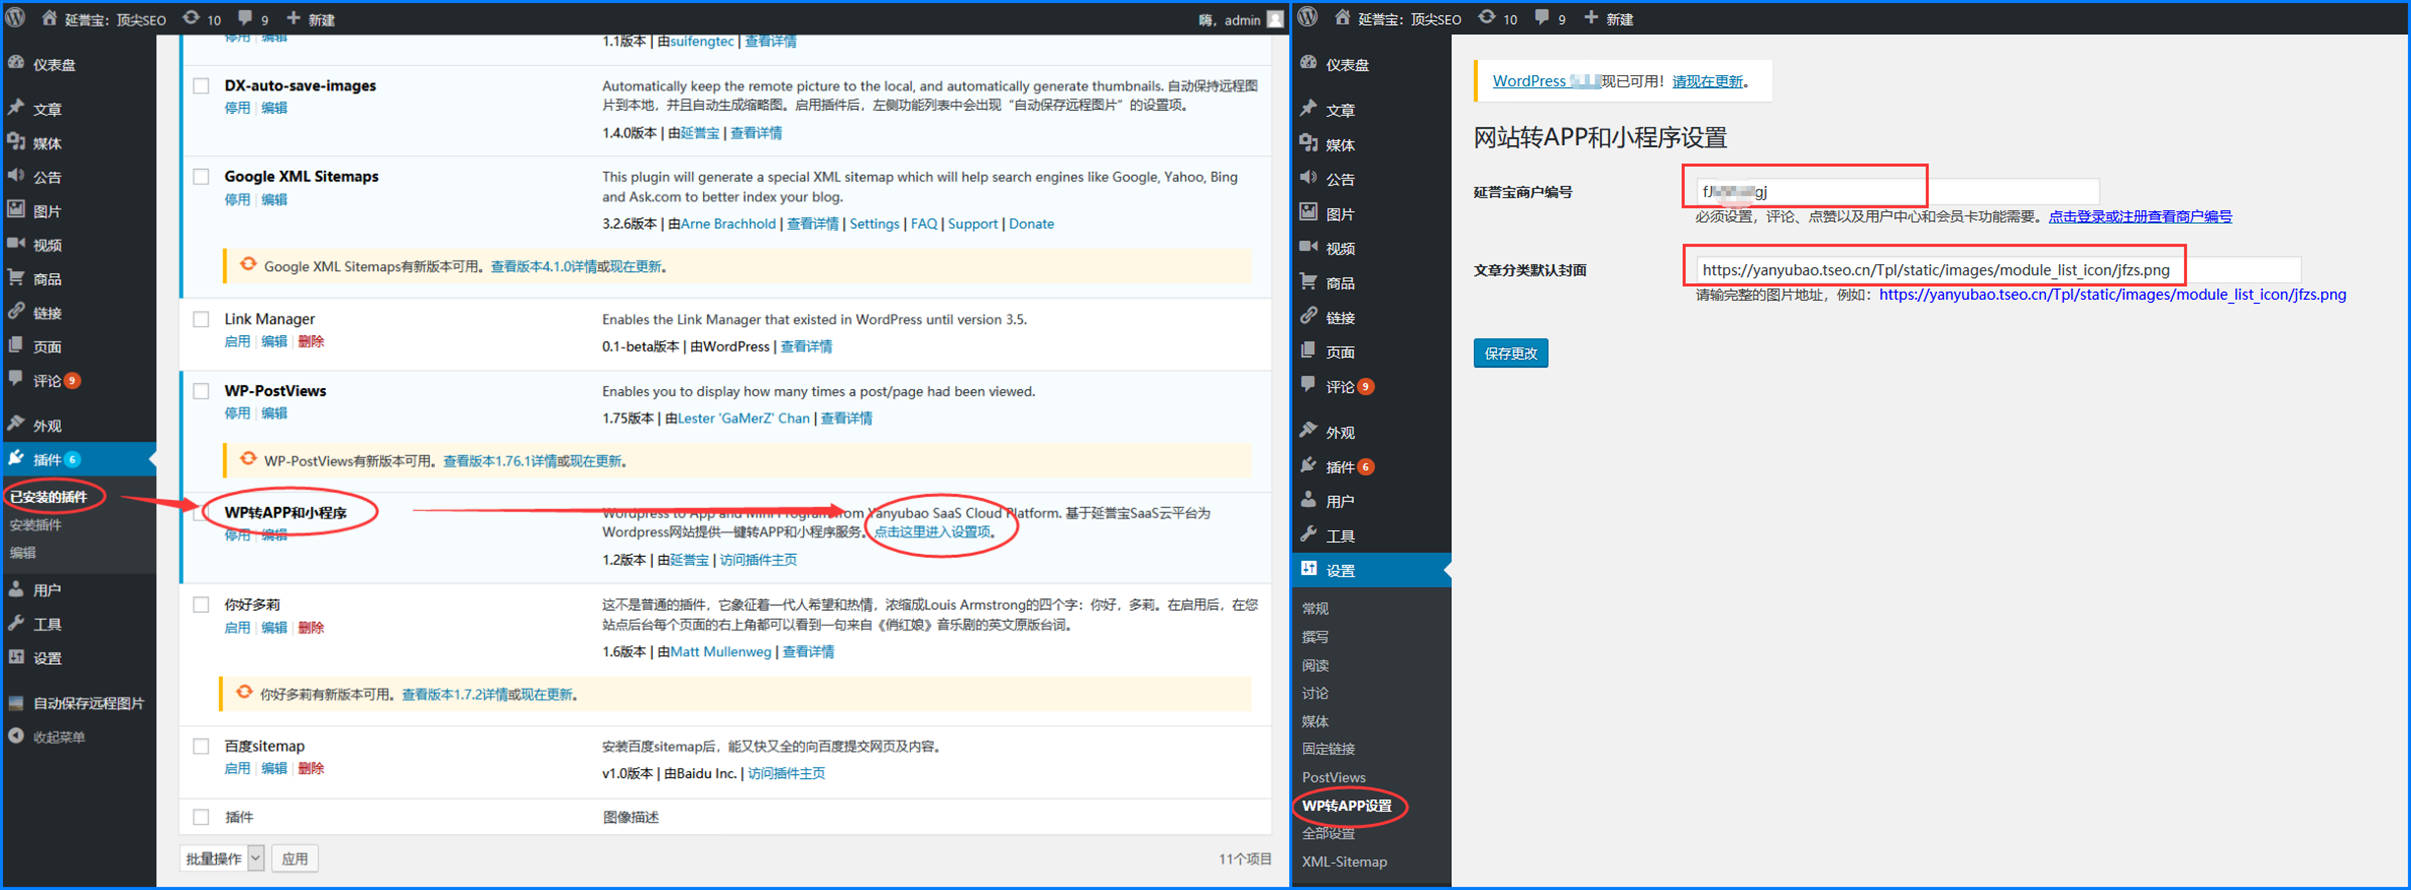Image resolution: width=2411 pixels, height=890 pixels.
Task: Click 点击登录或注册查看商户编号 link
Action: (x=2140, y=216)
